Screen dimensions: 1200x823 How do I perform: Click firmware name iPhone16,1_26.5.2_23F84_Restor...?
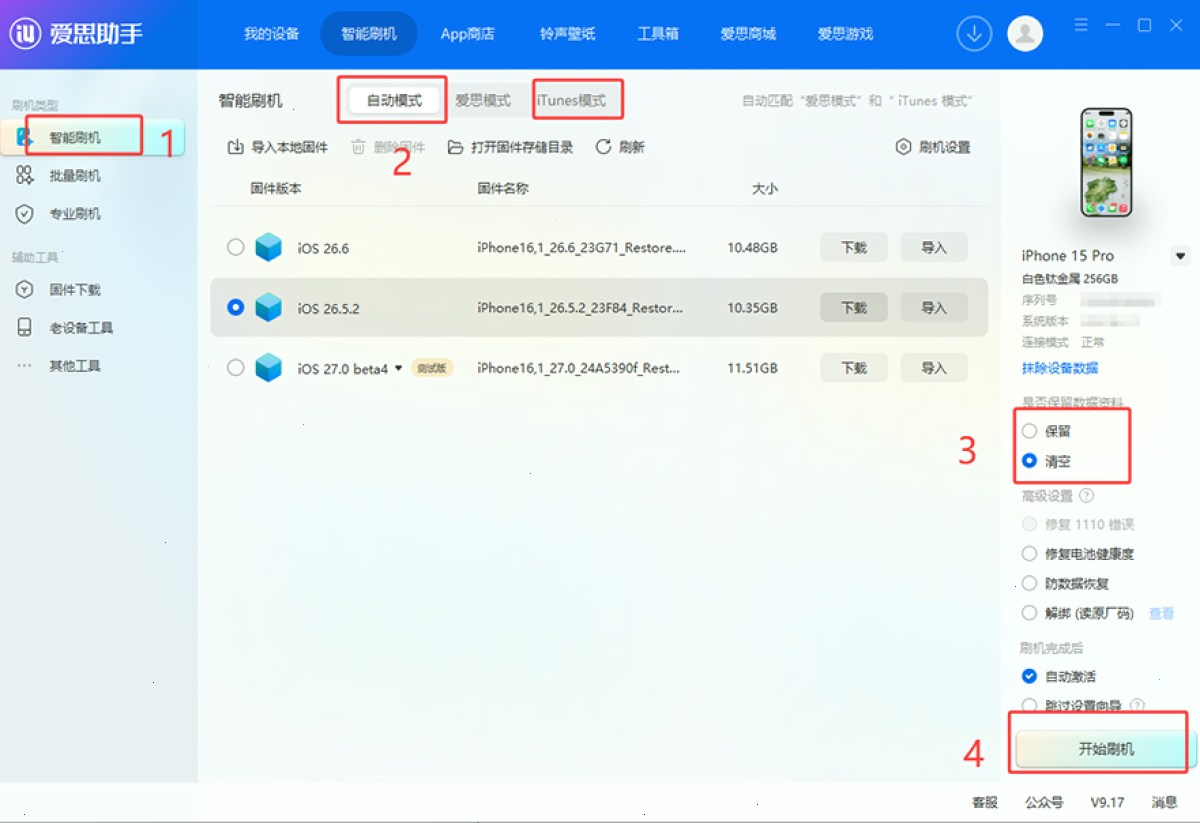click(582, 308)
